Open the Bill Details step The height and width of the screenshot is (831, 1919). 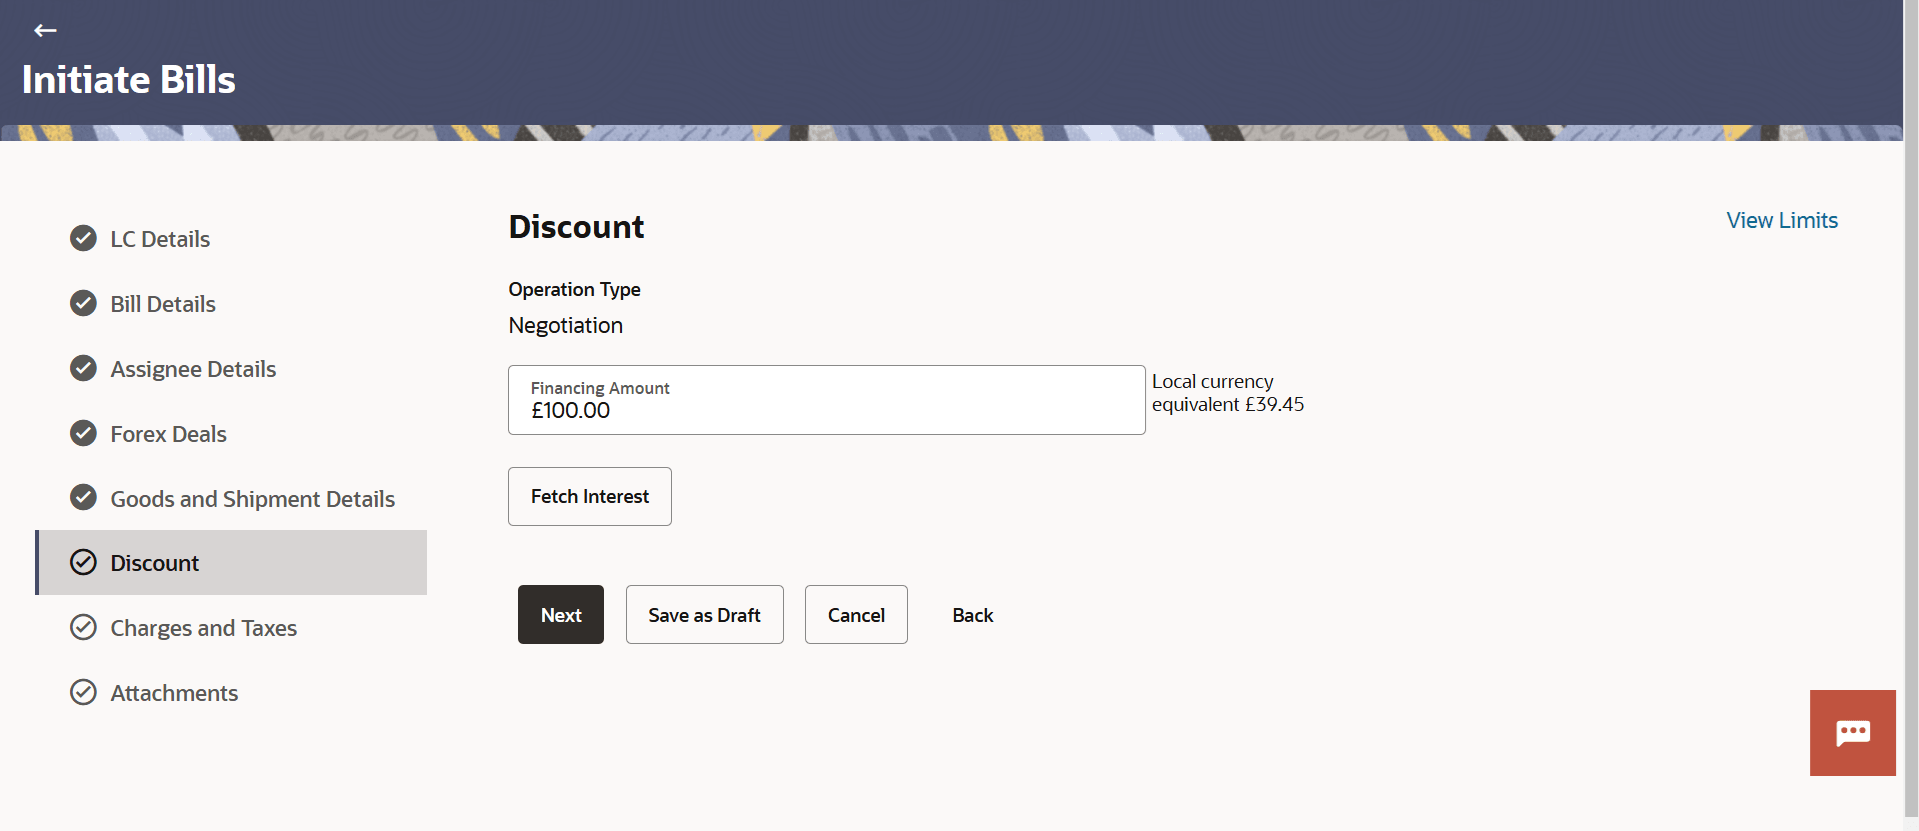[x=163, y=304]
